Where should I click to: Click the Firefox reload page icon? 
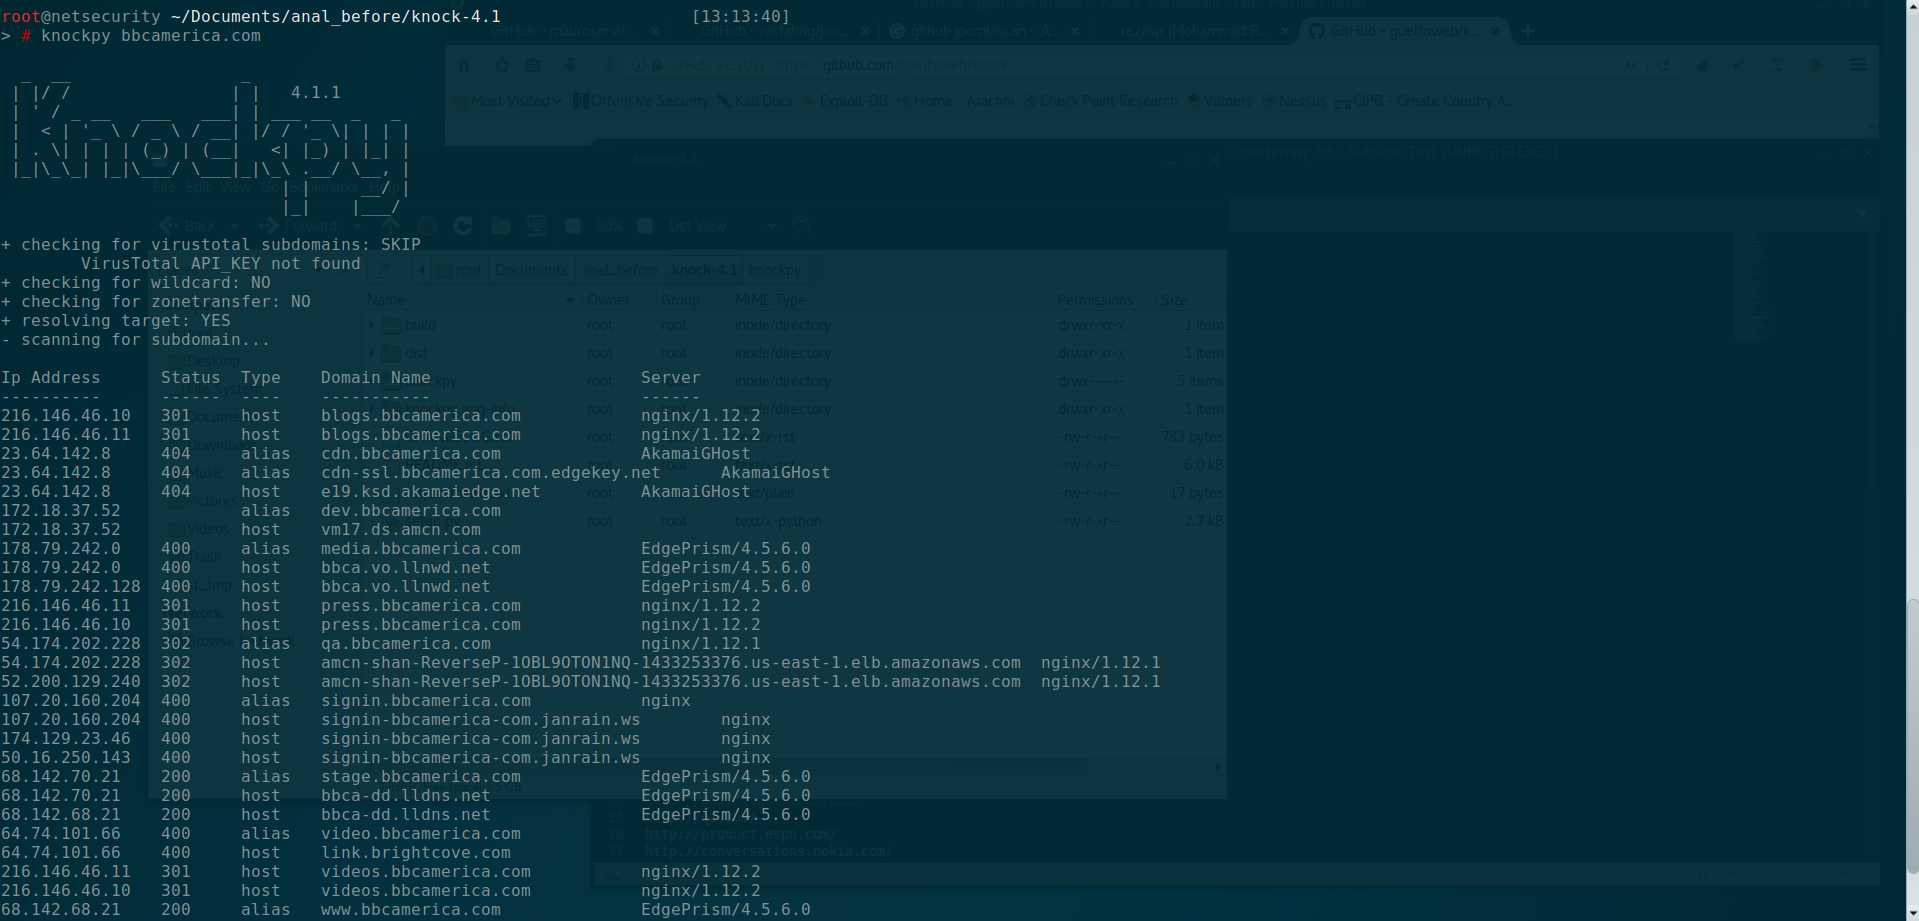pos(1663,65)
